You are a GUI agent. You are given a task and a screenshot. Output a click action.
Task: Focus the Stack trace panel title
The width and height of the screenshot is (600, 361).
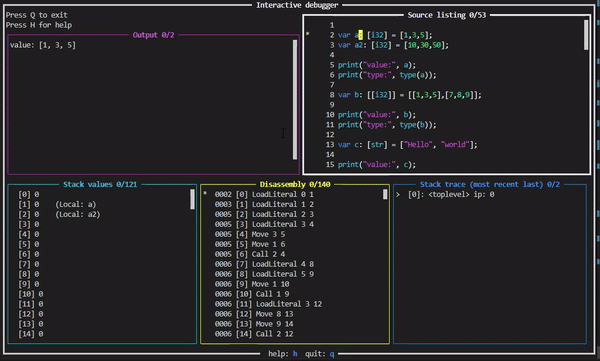coord(489,184)
